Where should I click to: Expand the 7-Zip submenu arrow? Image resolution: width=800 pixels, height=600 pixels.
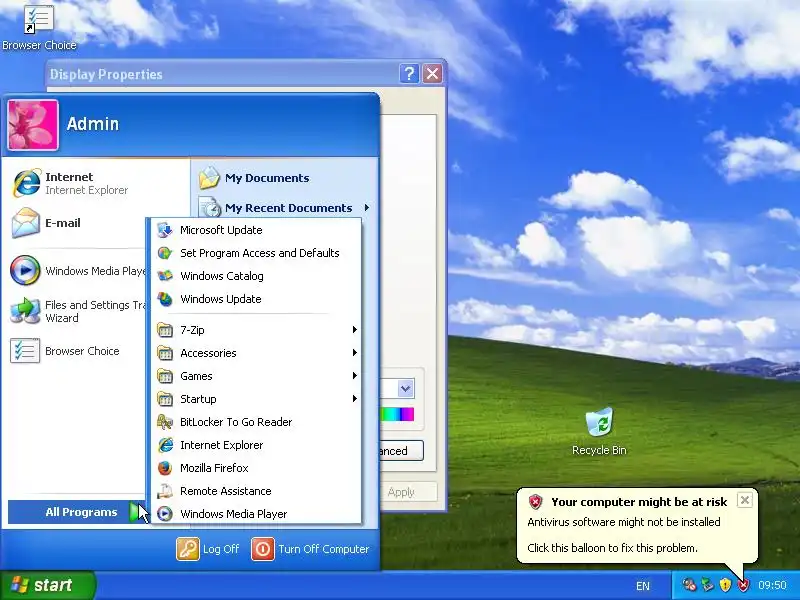click(x=354, y=330)
